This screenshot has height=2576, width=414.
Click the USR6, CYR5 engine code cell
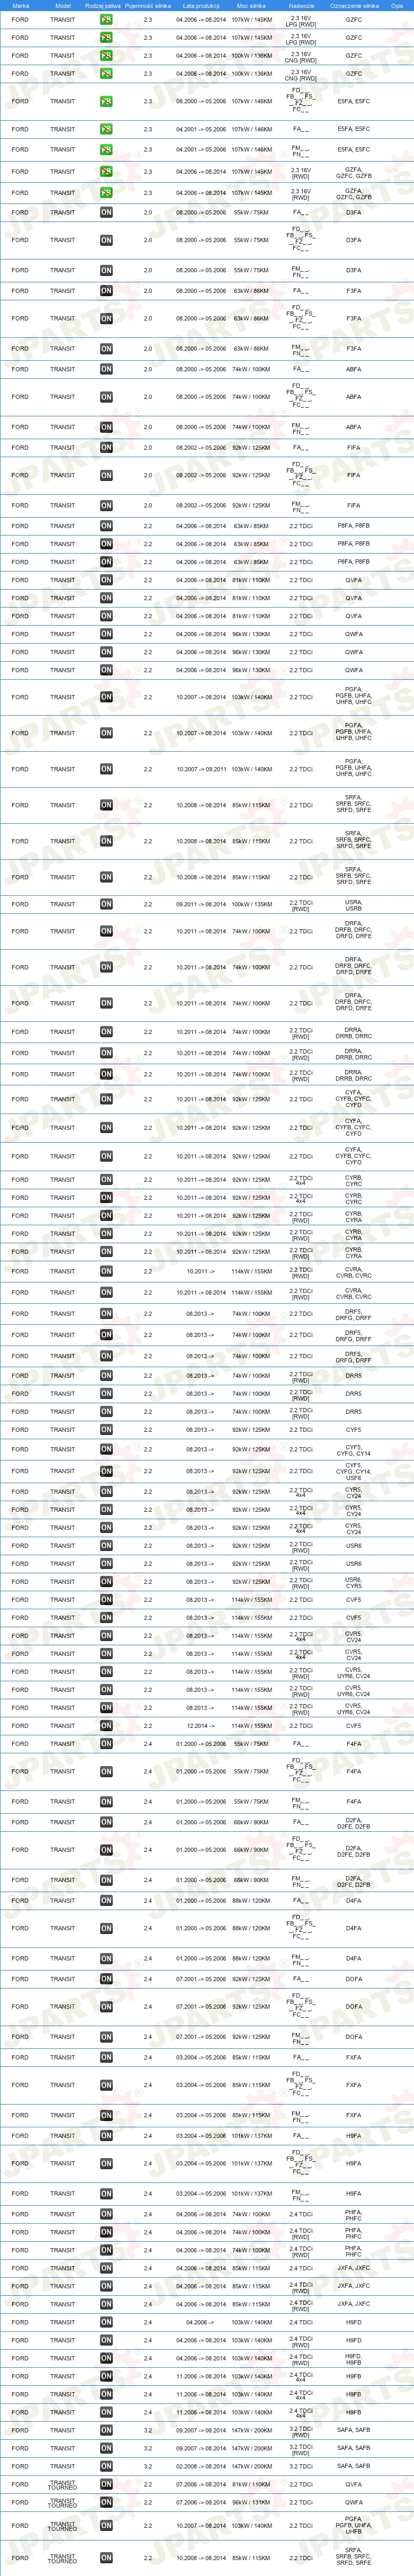[354, 1582]
